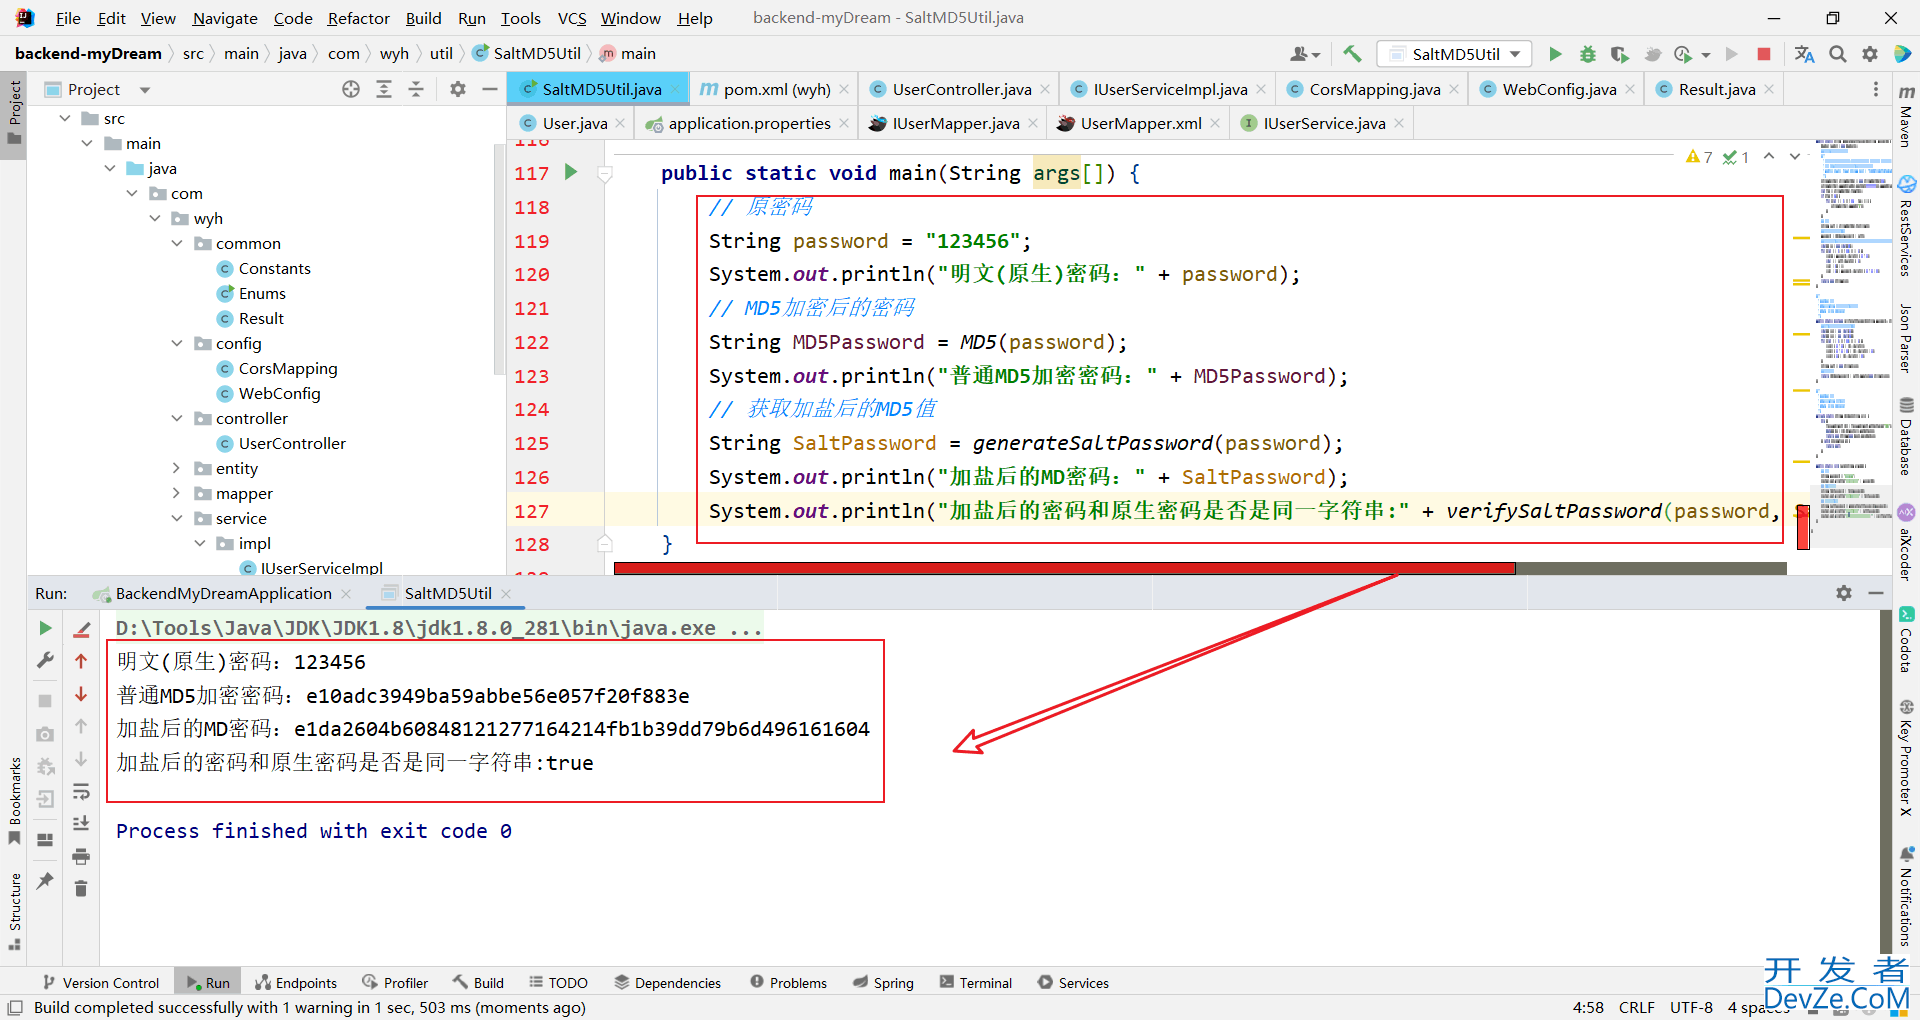The height and width of the screenshot is (1020, 1920).
Task: Open the Refactor menu
Action: (x=358, y=18)
